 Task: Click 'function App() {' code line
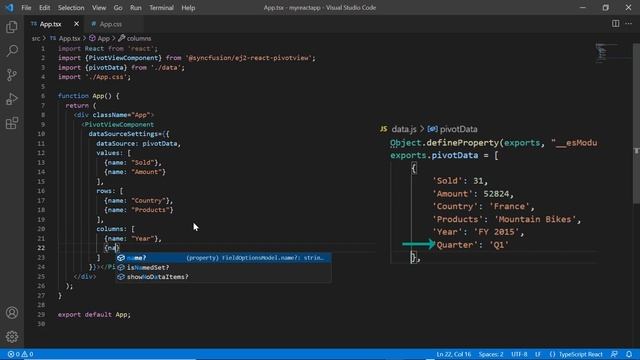[89, 96]
